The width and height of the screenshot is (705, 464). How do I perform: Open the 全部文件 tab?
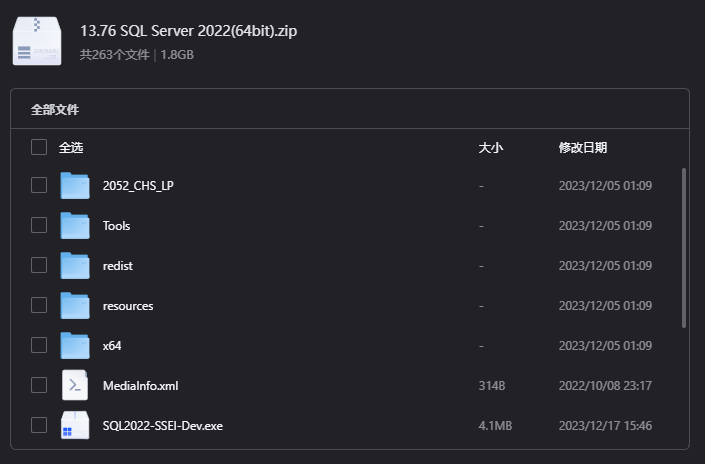55,109
